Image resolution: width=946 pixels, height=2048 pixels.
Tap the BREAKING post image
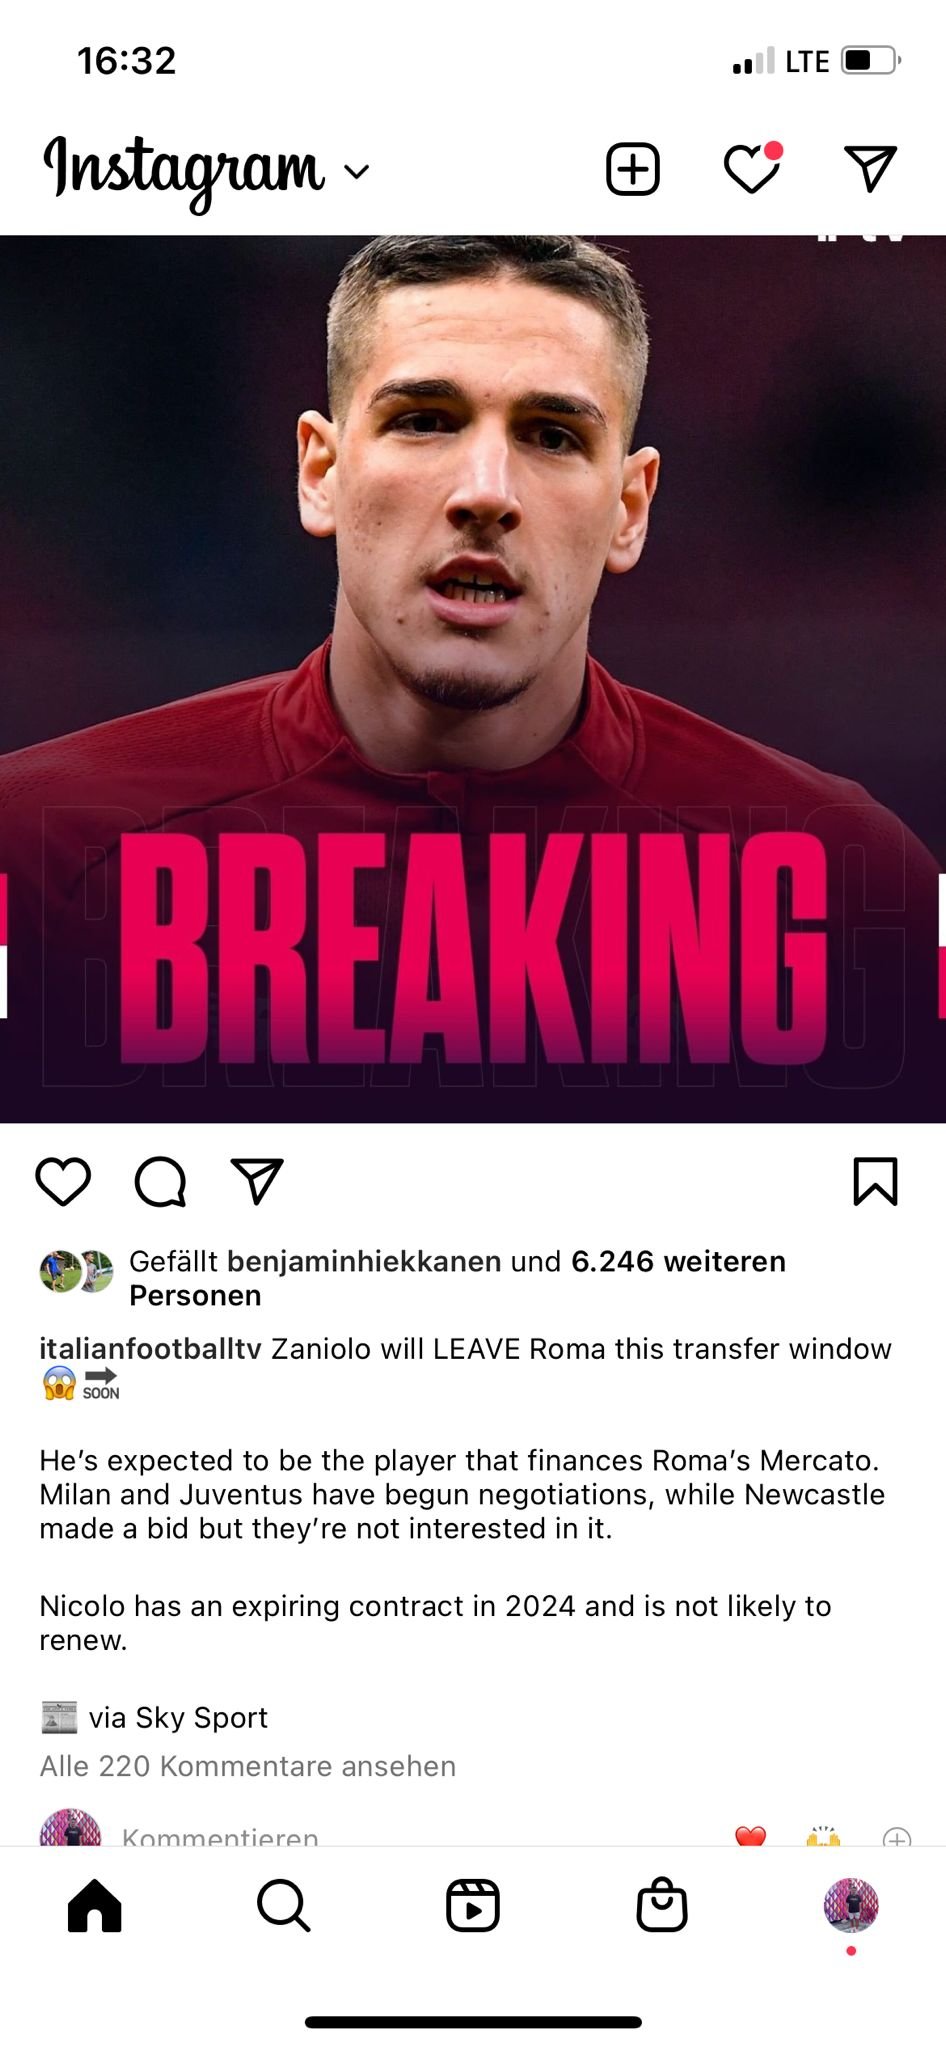[473, 679]
